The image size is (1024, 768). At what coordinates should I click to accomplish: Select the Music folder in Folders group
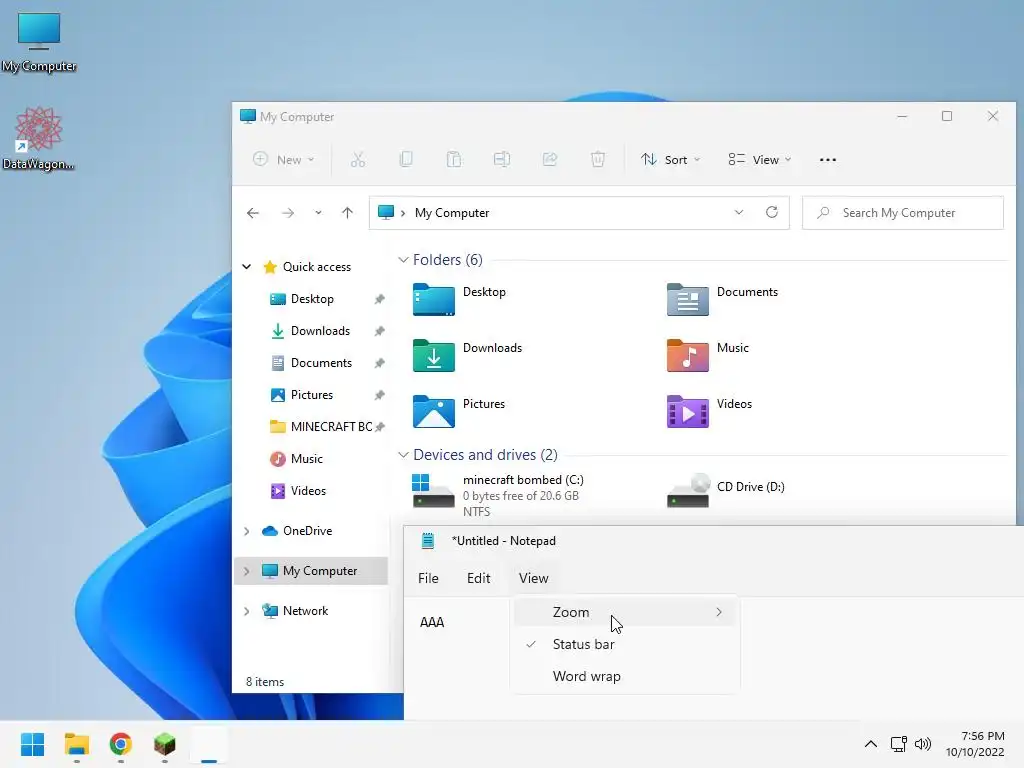pyautogui.click(x=708, y=355)
